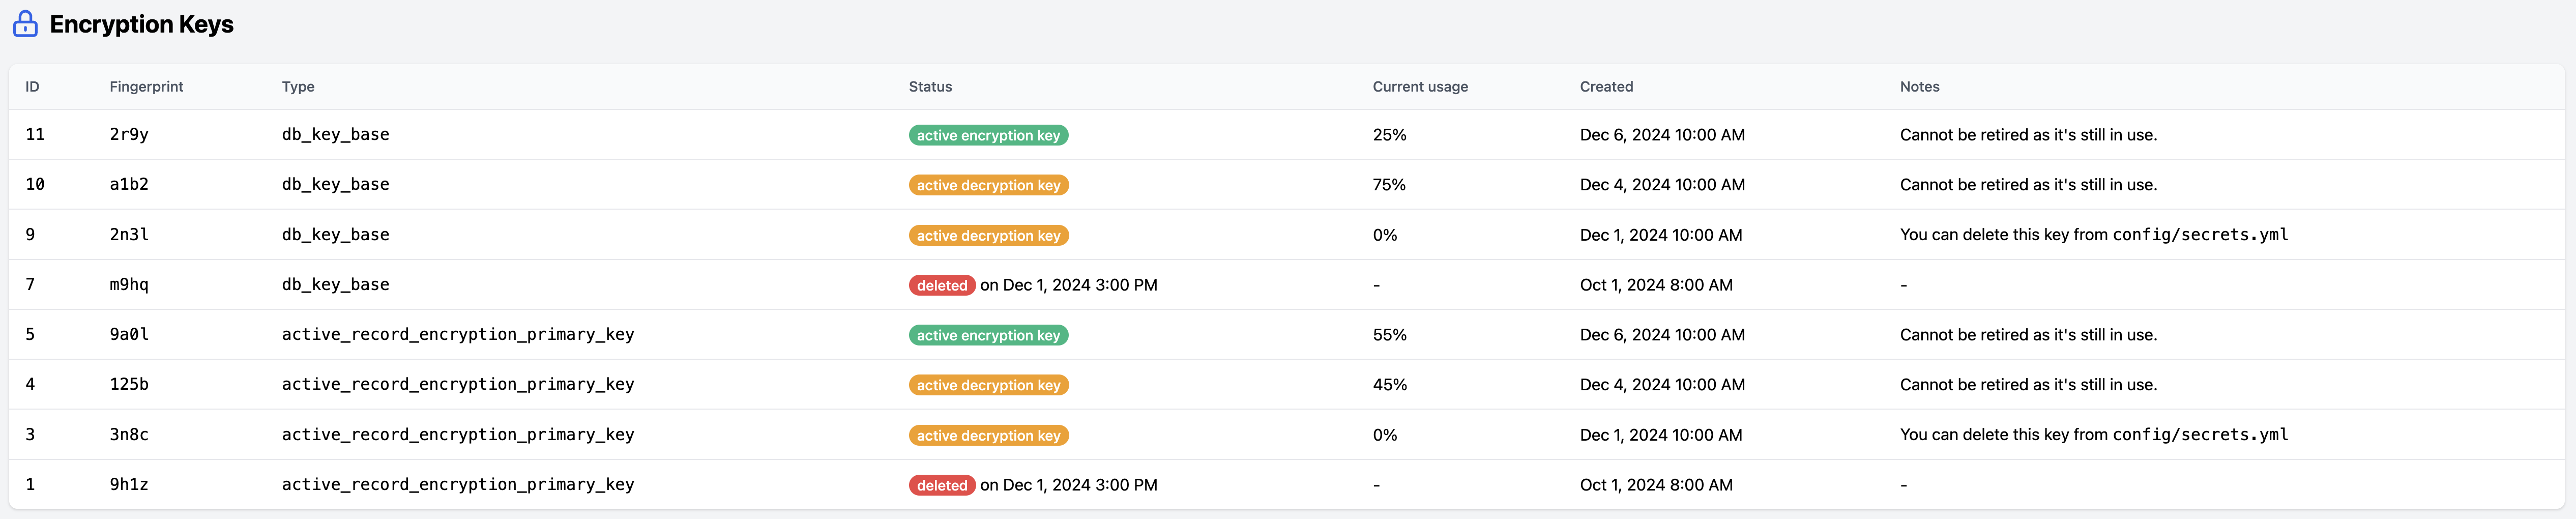Click the primary_key type in 125b row

coord(458,385)
